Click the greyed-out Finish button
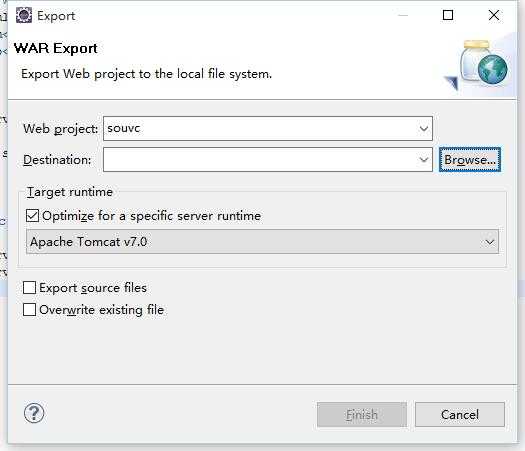Image resolution: width=525 pixels, height=451 pixels. click(362, 415)
